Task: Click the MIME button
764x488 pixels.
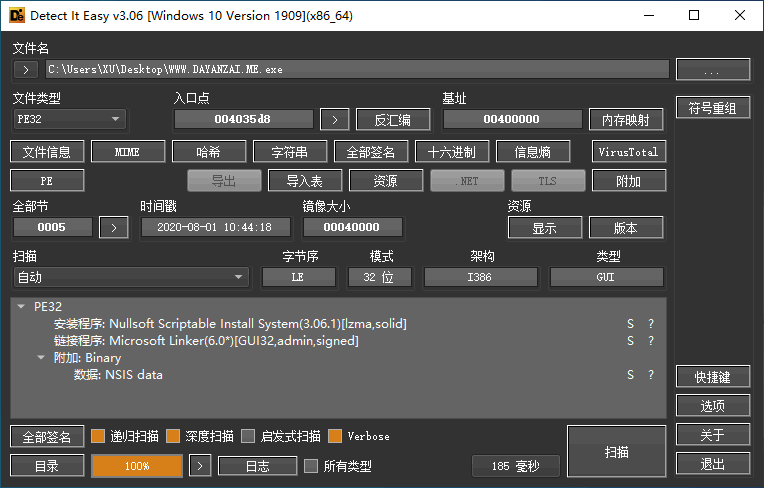Action: [x=128, y=152]
